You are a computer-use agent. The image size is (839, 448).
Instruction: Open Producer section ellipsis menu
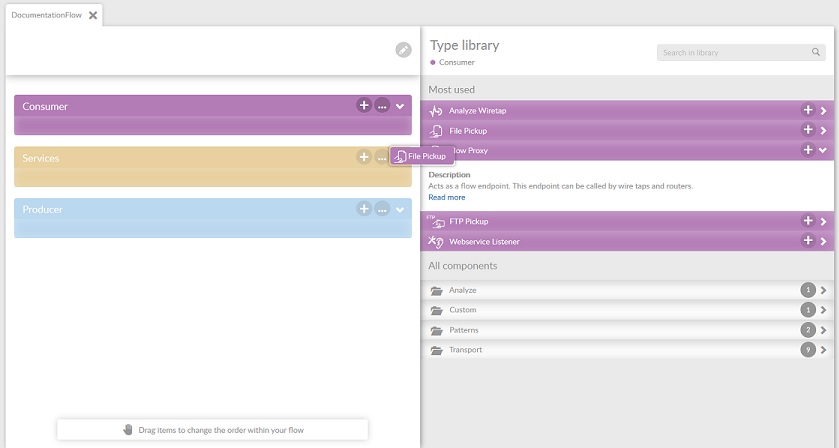pyautogui.click(x=382, y=209)
